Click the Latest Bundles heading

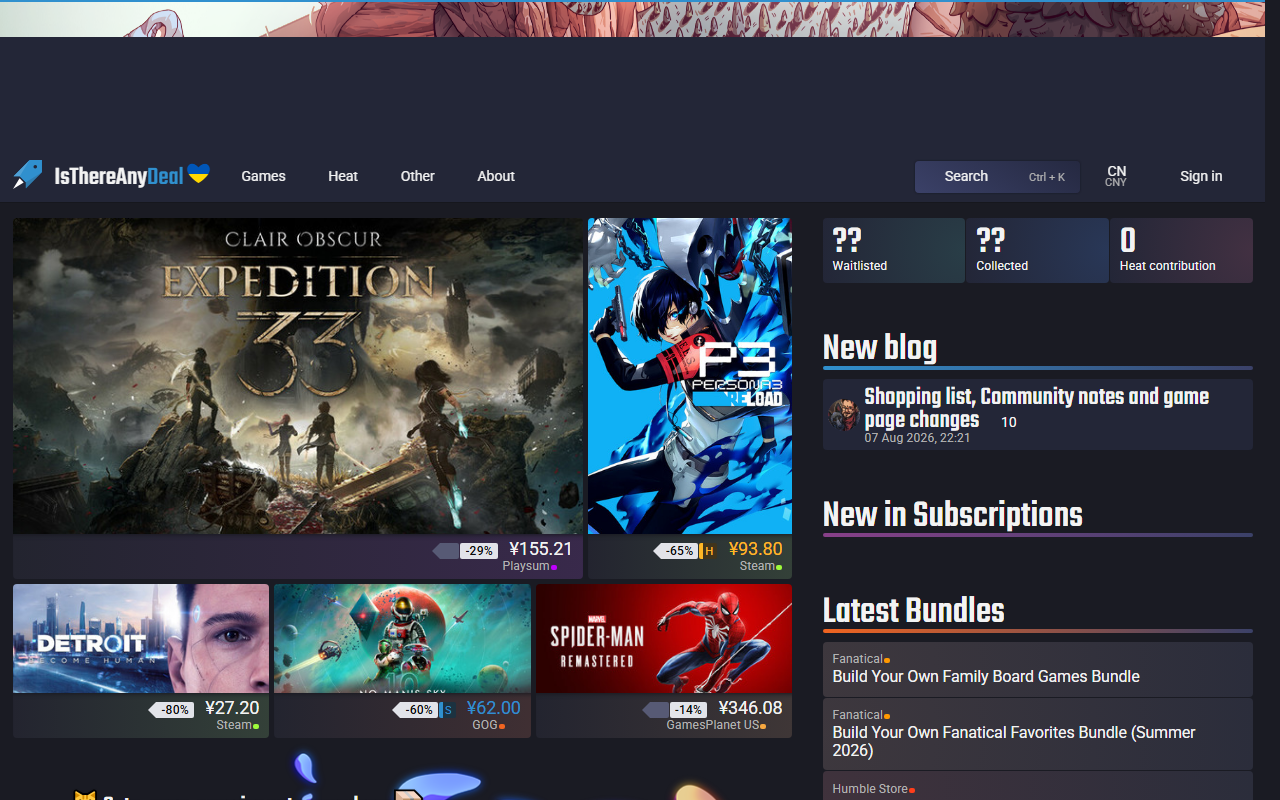pos(914,610)
